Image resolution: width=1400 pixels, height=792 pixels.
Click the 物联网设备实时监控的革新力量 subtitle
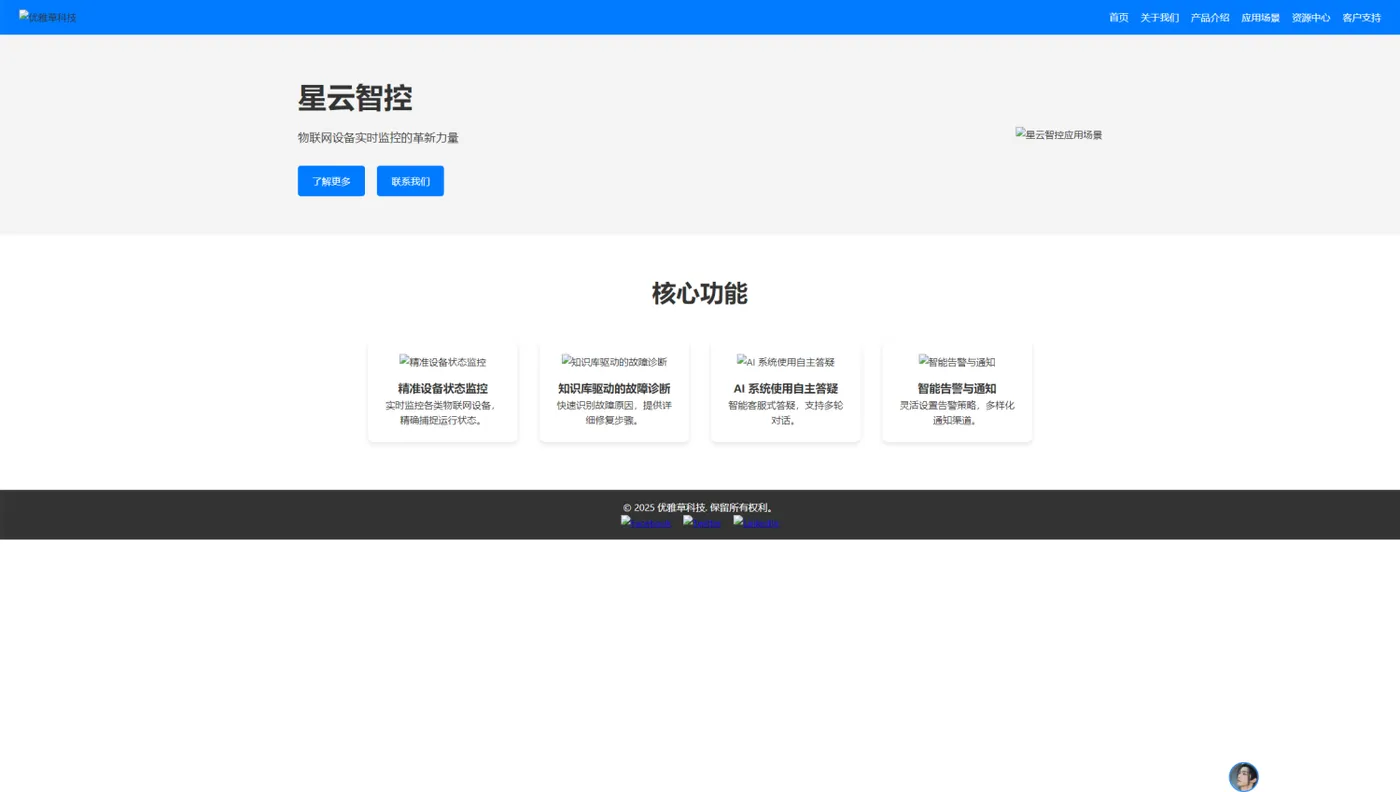(378, 138)
